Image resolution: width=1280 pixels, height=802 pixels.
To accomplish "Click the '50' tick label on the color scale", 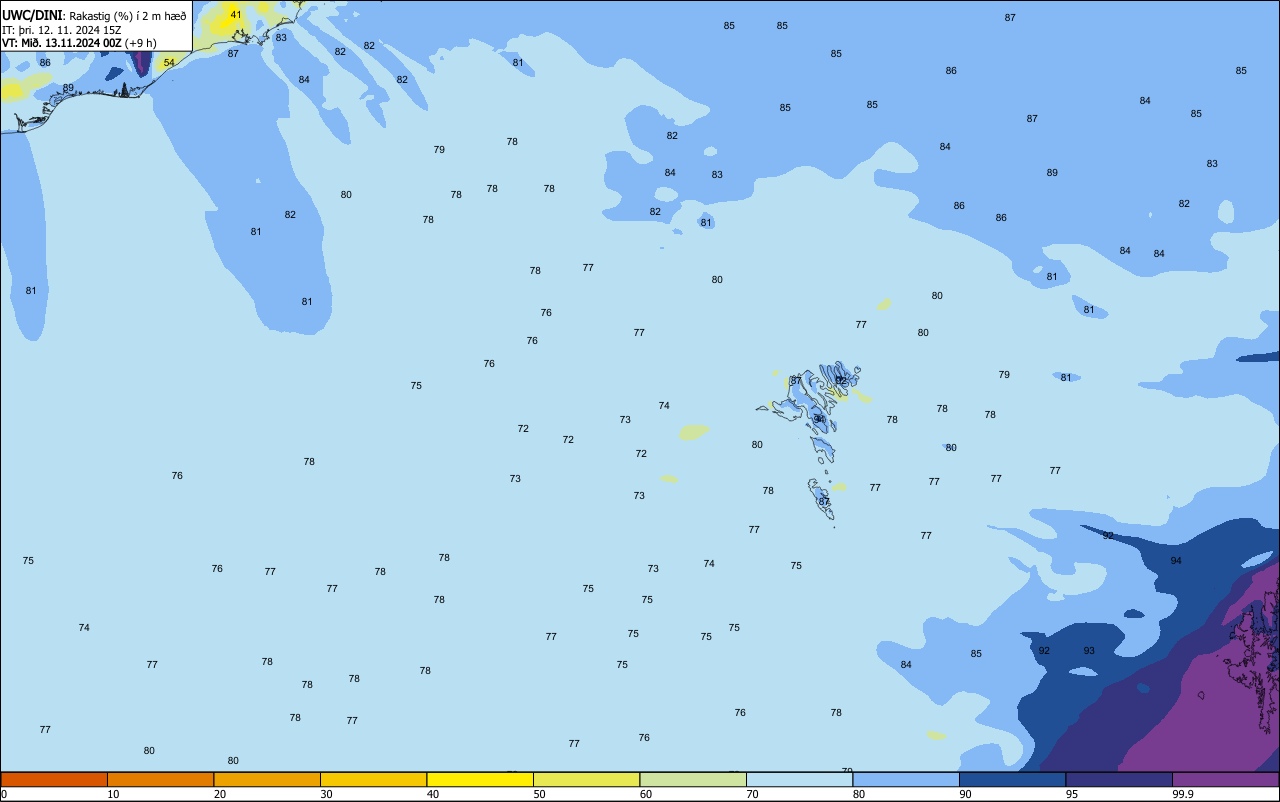I will [x=539, y=794].
